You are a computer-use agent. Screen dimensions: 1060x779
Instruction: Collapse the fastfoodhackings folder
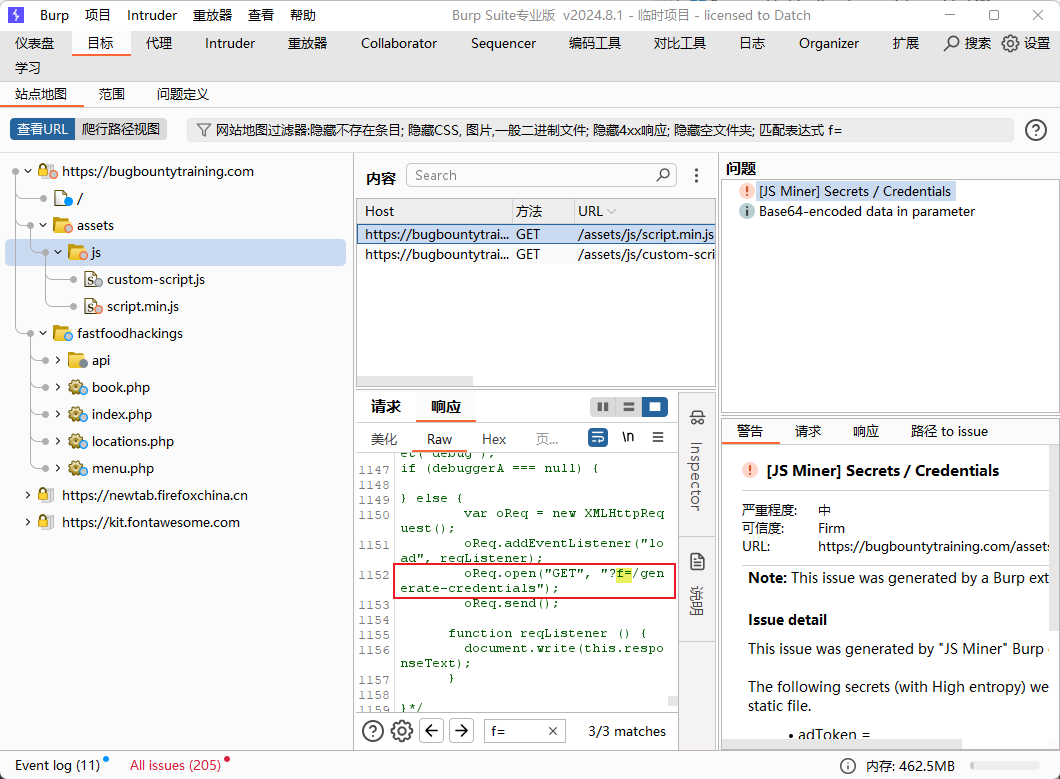pos(43,333)
